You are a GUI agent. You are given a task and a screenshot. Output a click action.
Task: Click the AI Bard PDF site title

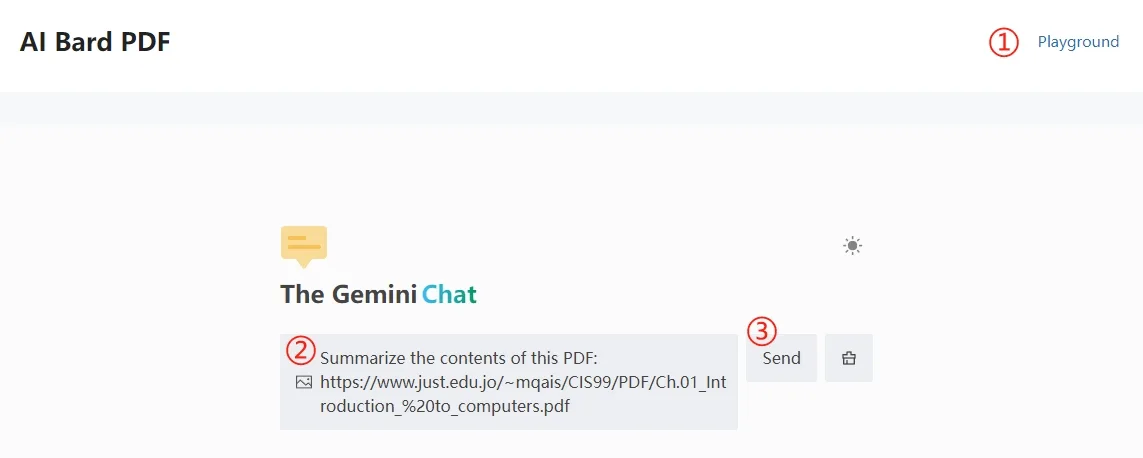[x=95, y=42]
